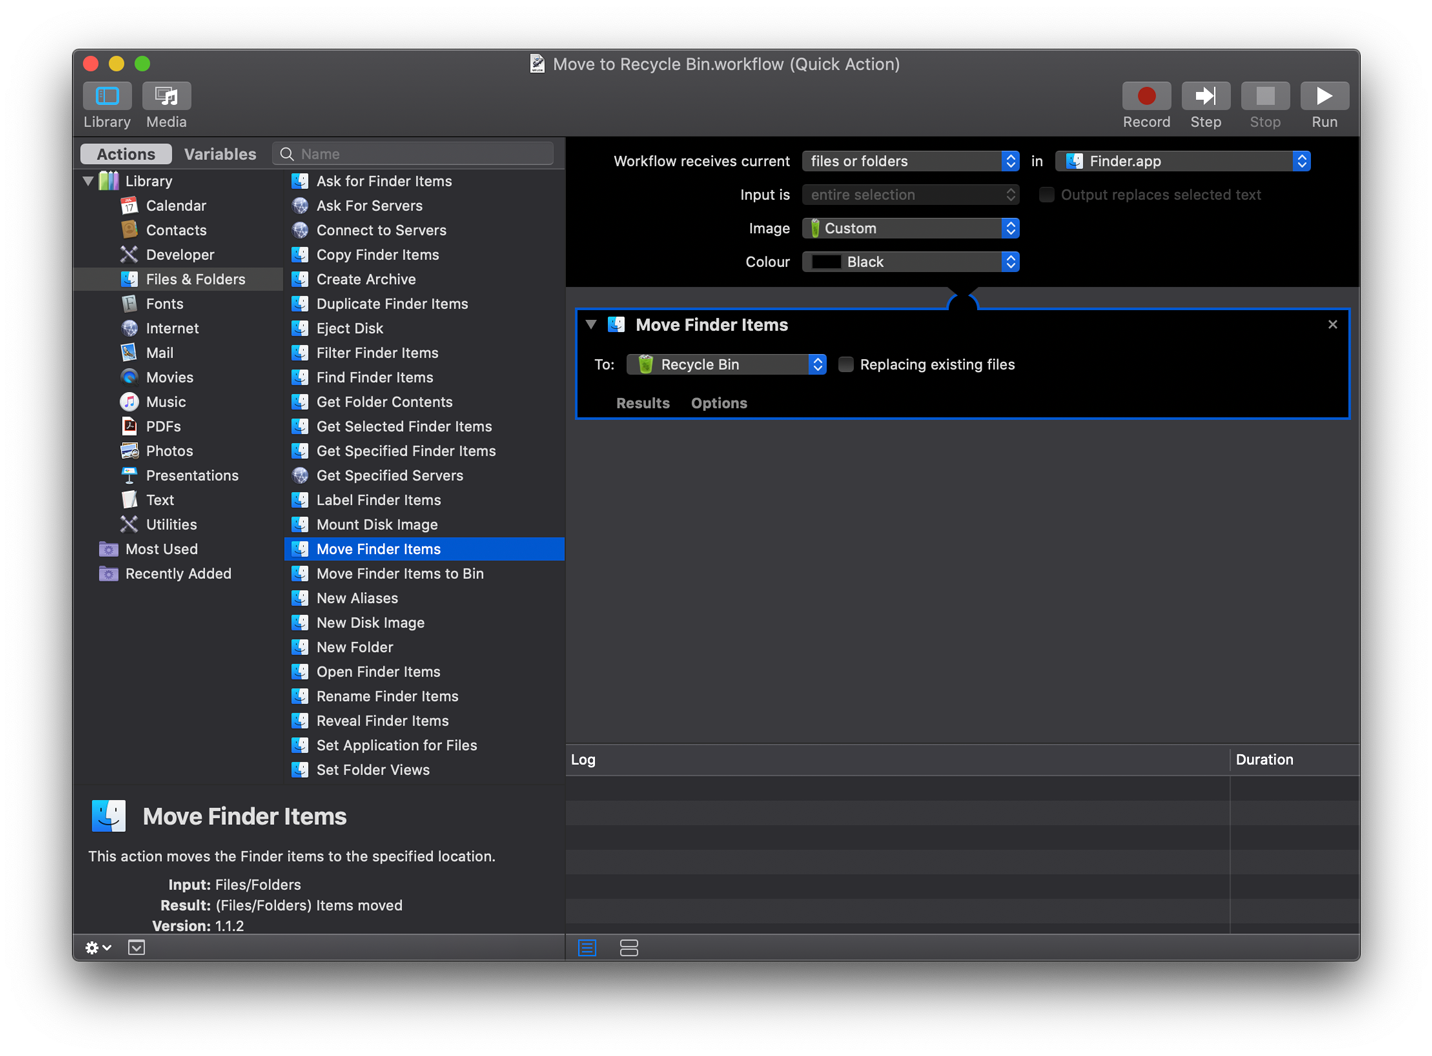Select the Mail library category
The width and height of the screenshot is (1432, 1056).
point(177,352)
